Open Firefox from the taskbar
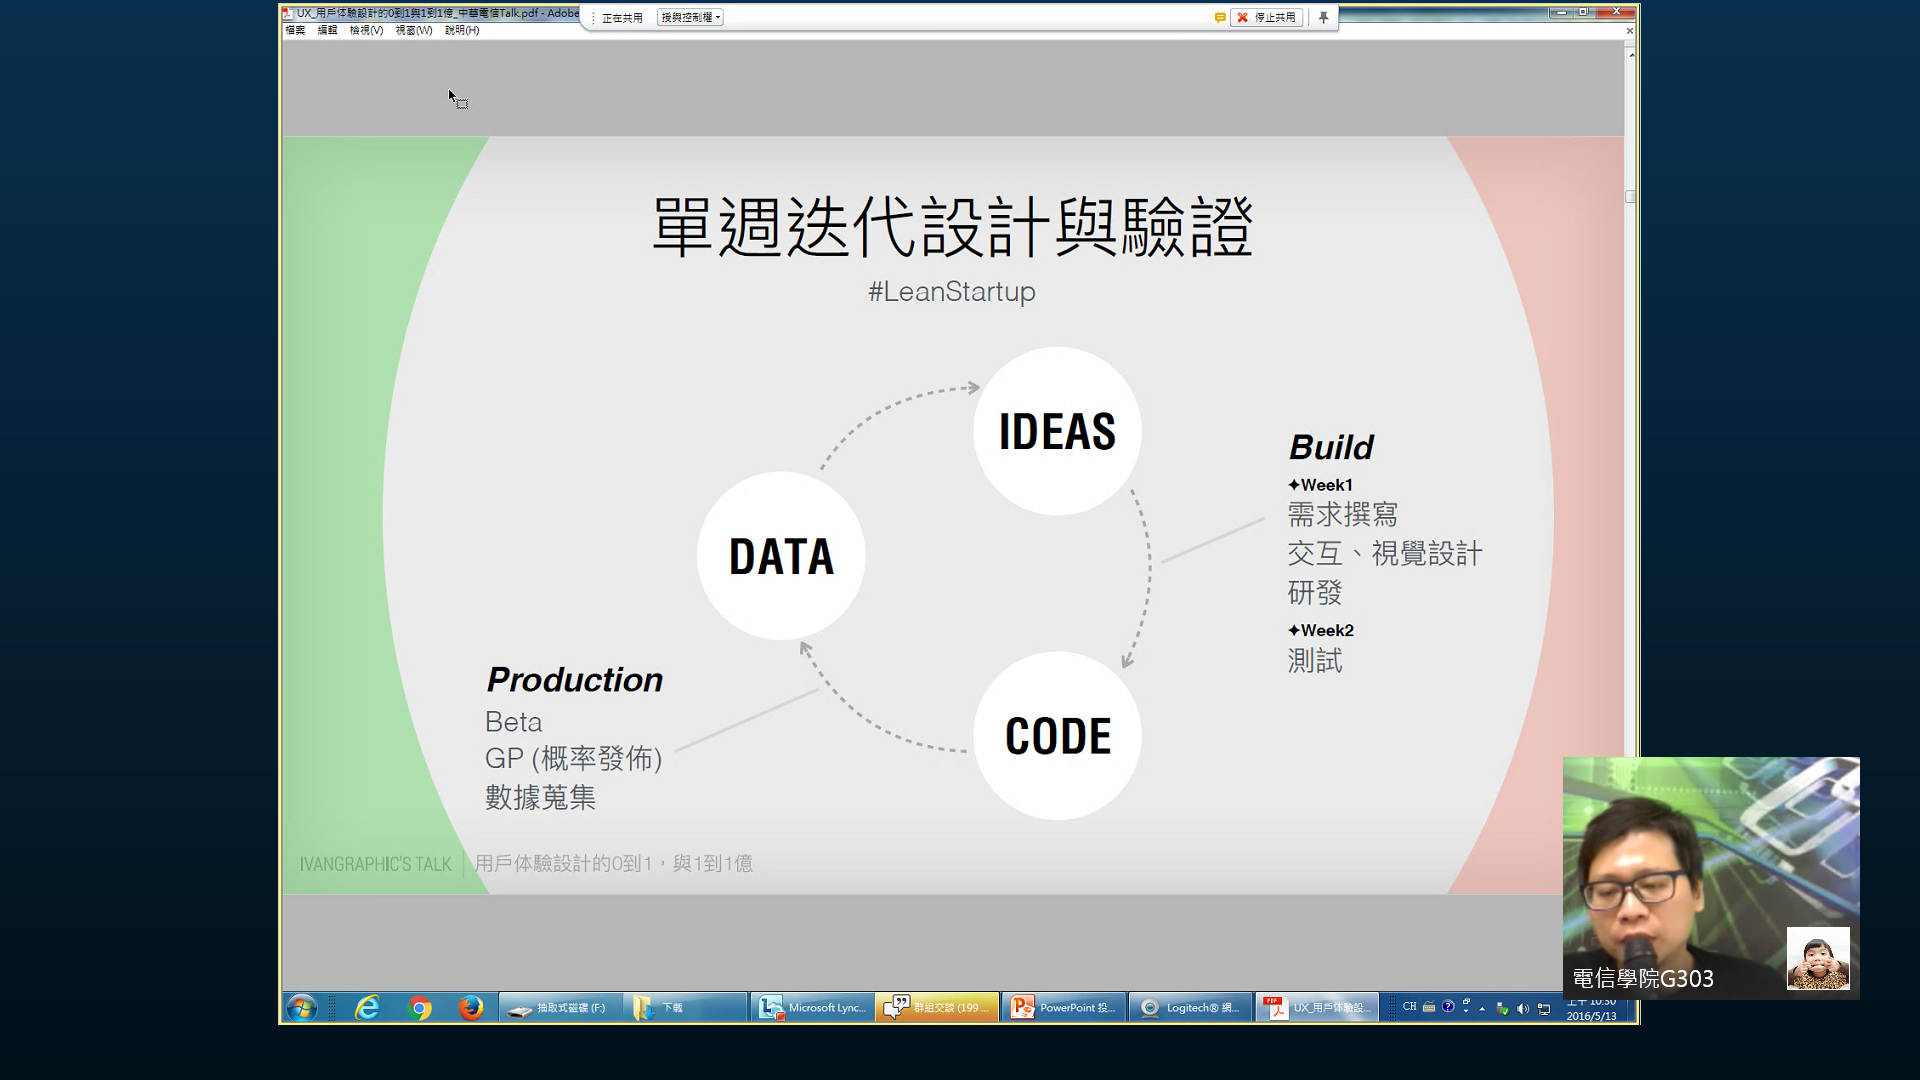Screen dimensions: 1920x1080 tap(470, 1007)
